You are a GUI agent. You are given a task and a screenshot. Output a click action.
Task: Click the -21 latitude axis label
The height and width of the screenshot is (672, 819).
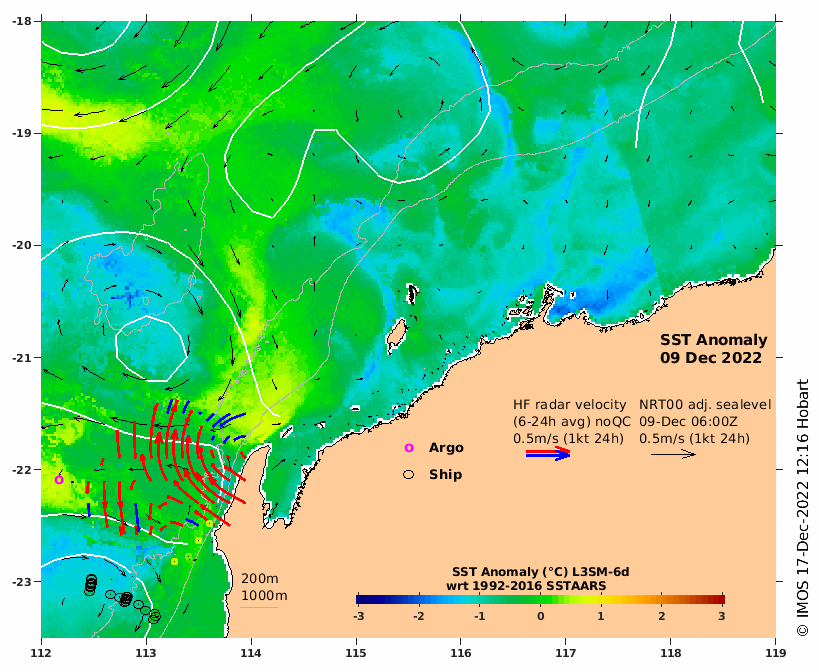pyautogui.click(x=22, y=358)
